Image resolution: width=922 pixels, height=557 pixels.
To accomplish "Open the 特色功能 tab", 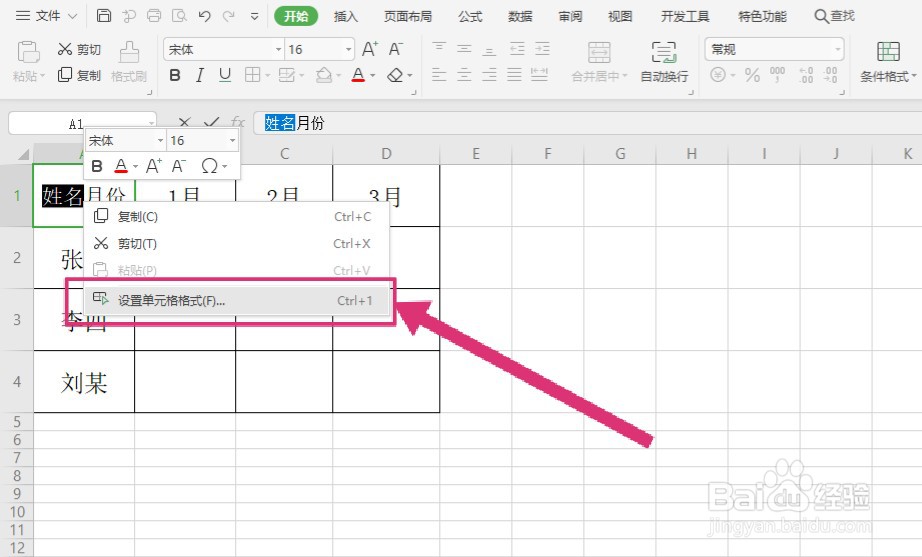I will (762, 16).
